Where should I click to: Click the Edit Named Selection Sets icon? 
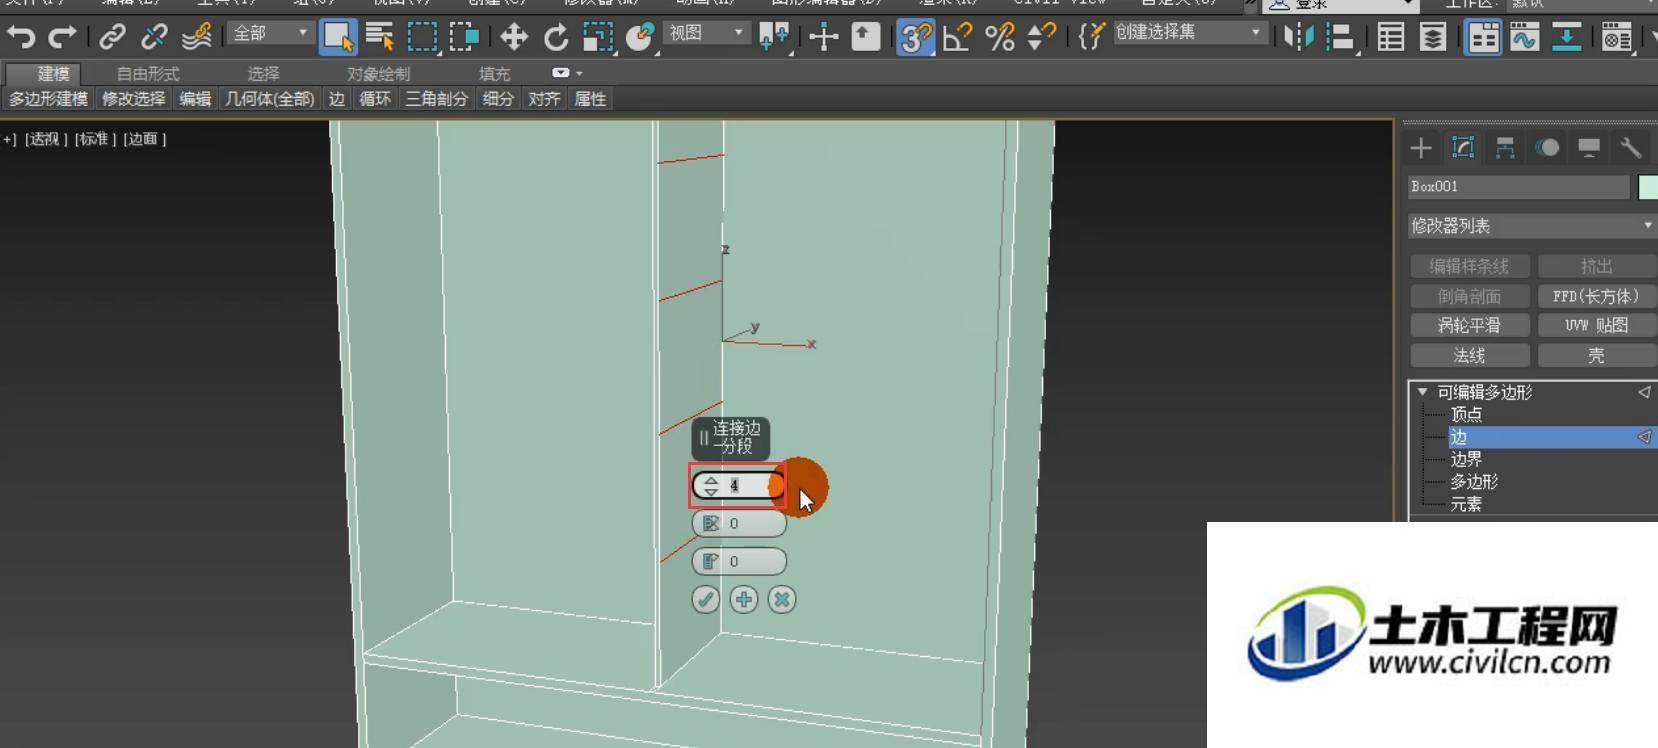(1091, 38)
